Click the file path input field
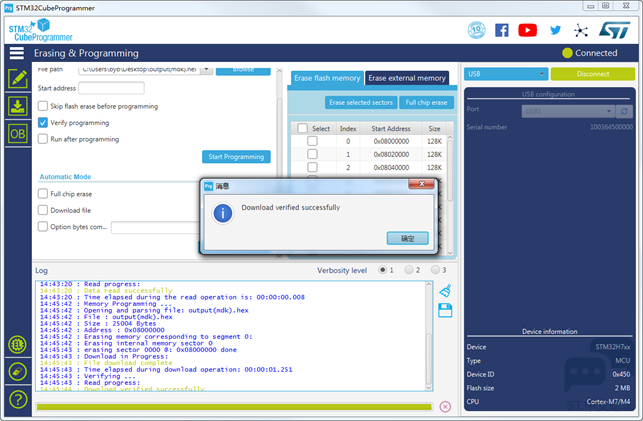Screen dimensions: 643x421 point(139,70)
